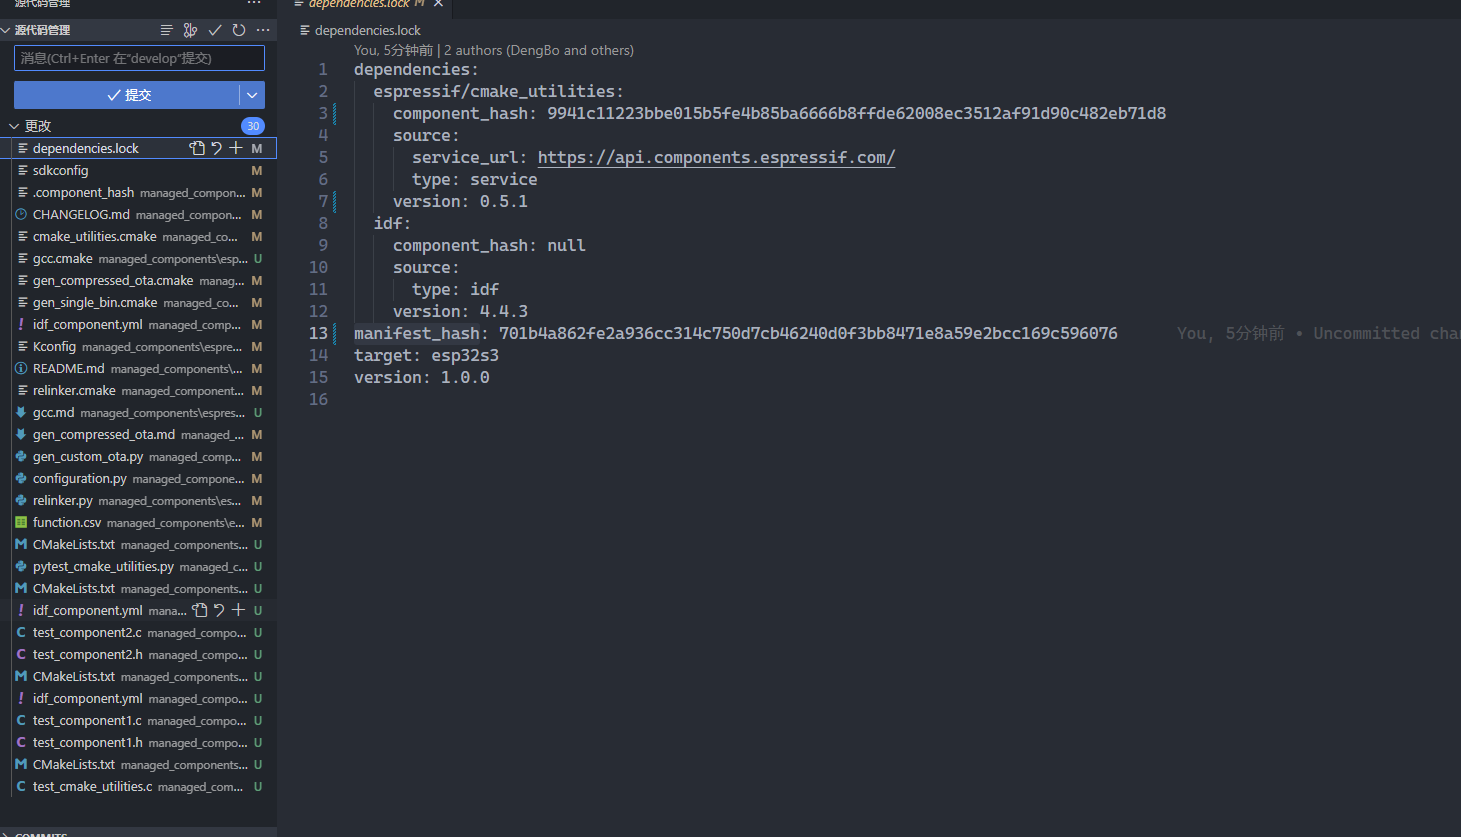Click the dependencies.lock breadcrumb label

367,30
